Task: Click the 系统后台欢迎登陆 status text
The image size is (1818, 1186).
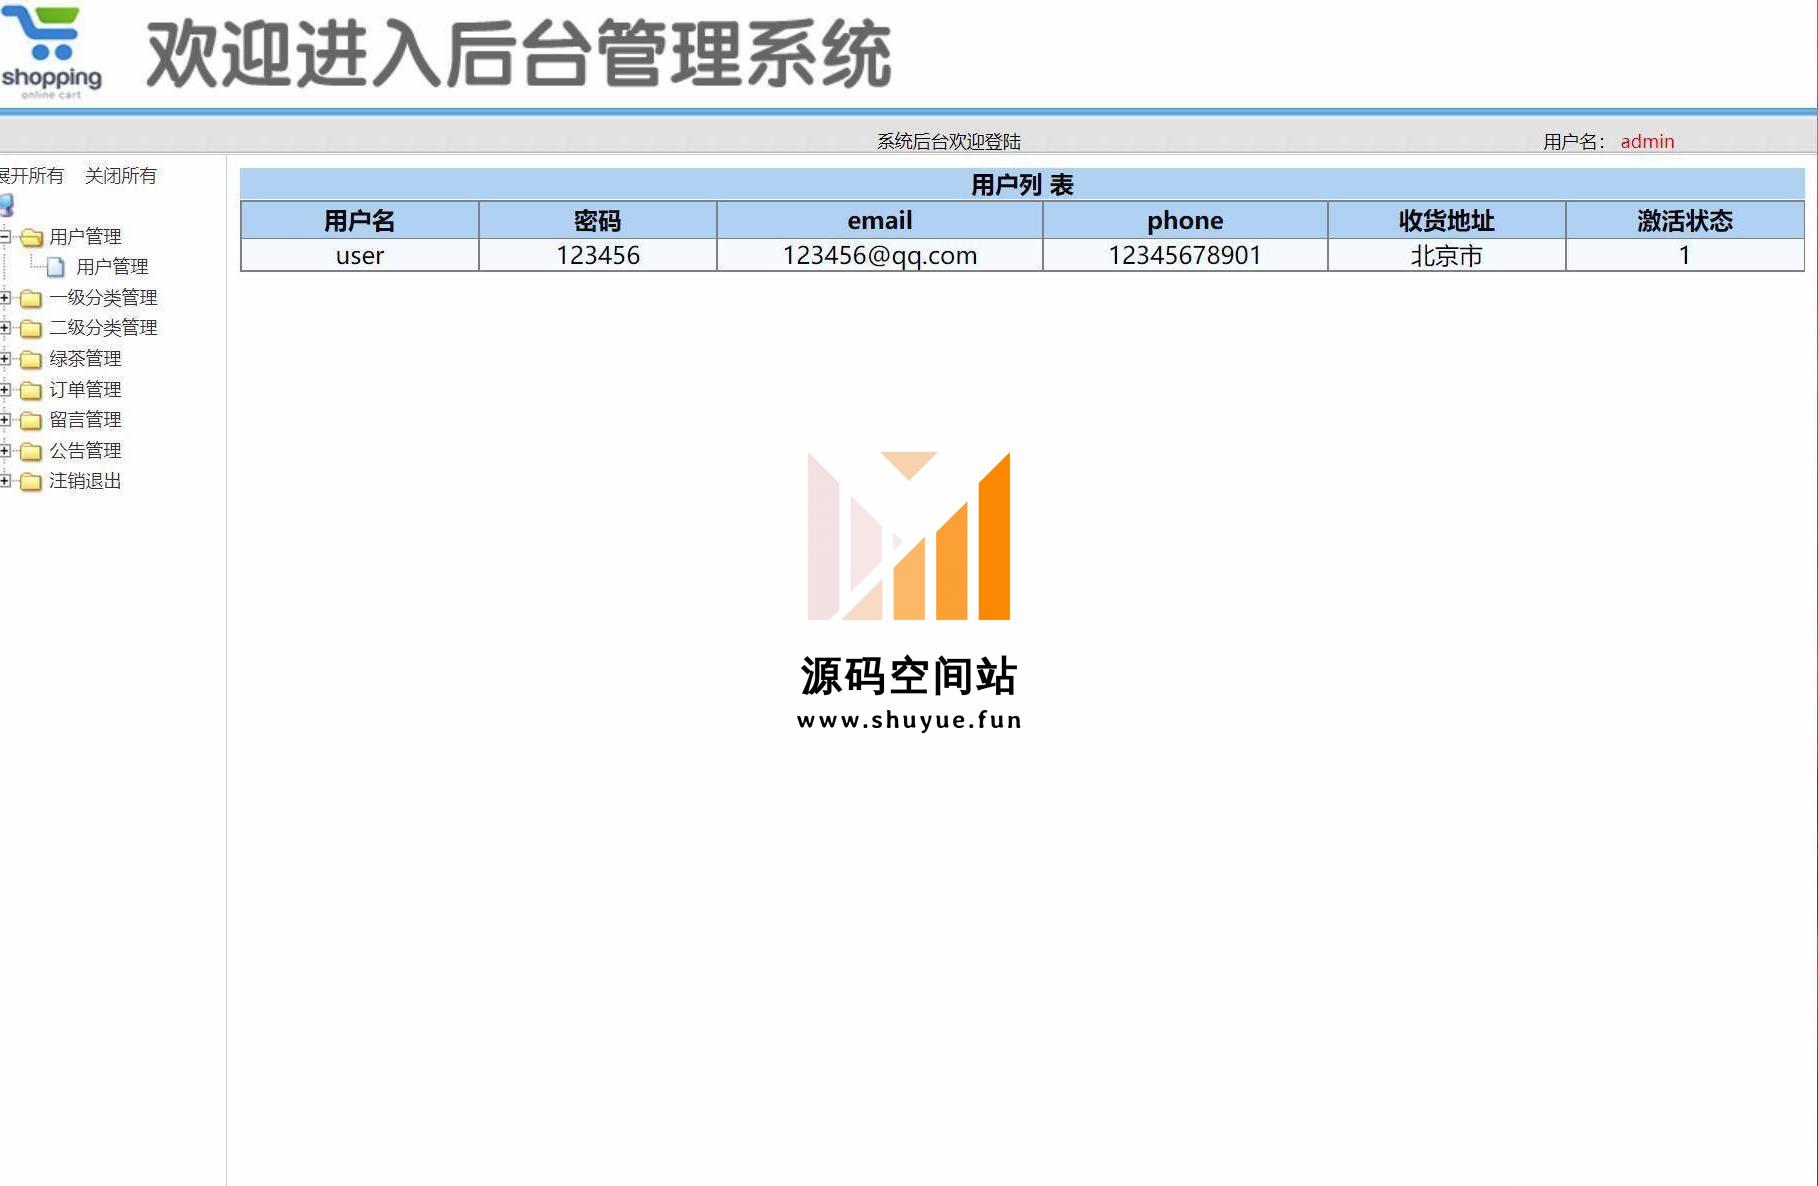Action: 949,141
